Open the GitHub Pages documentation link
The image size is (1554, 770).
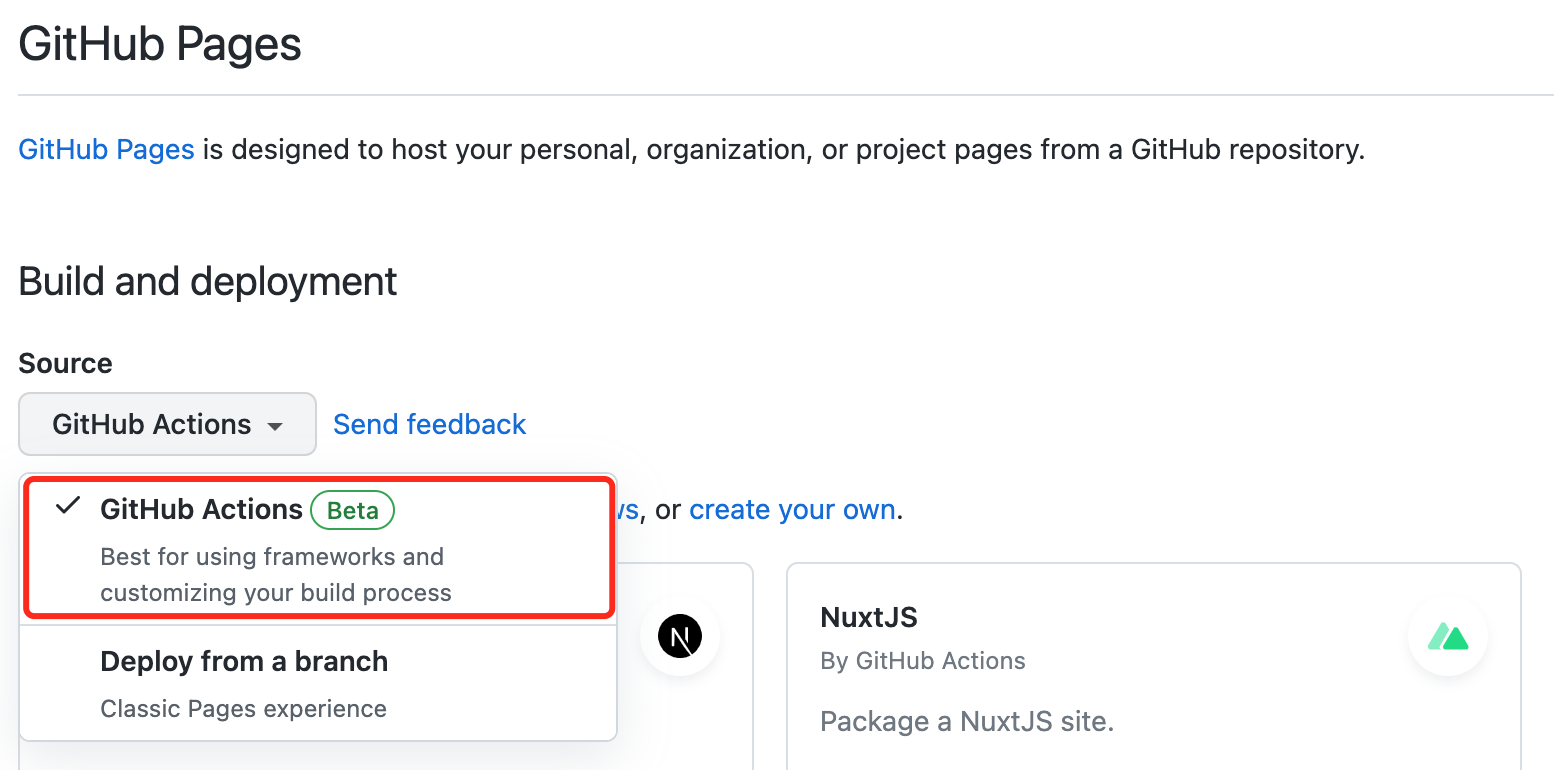click(x=106, y=150)
